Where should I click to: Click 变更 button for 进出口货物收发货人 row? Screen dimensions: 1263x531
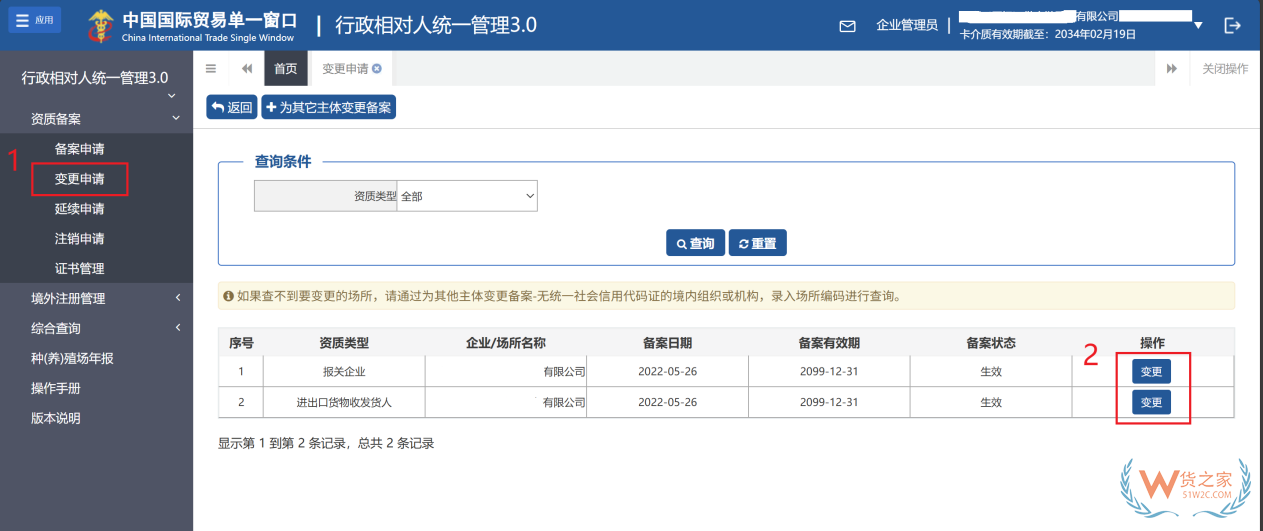click(1151, 402)
